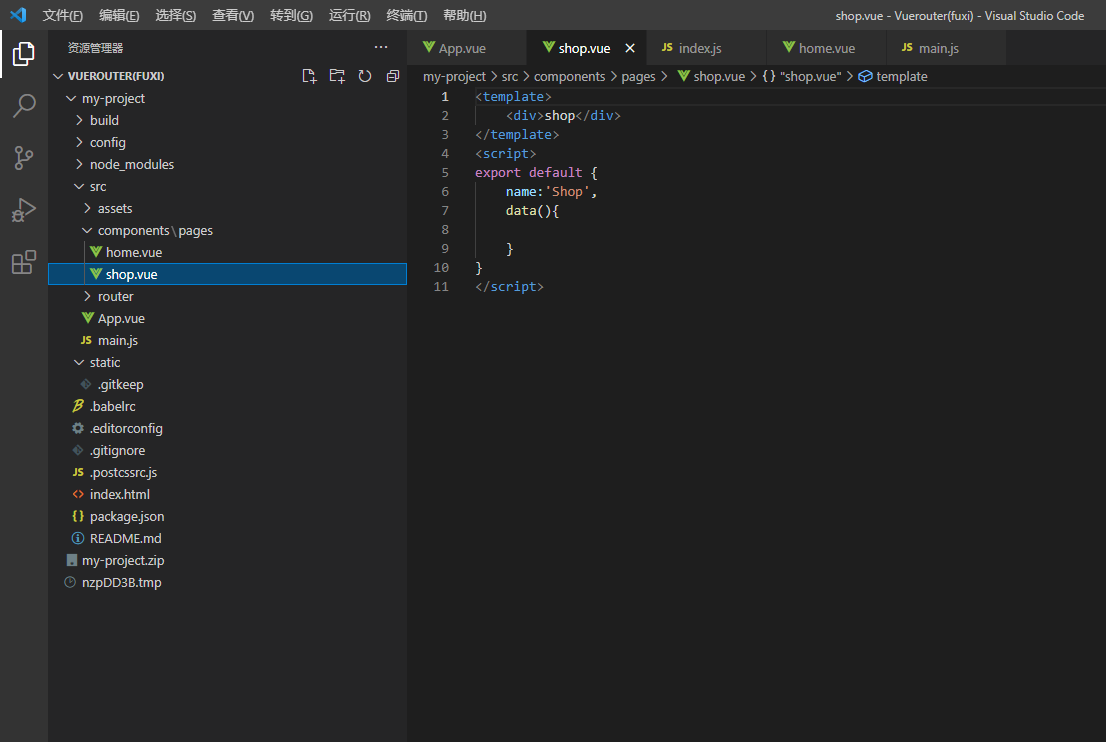
Task: Click the JS icon beside main.js in tree
Action: click(86, 340)
